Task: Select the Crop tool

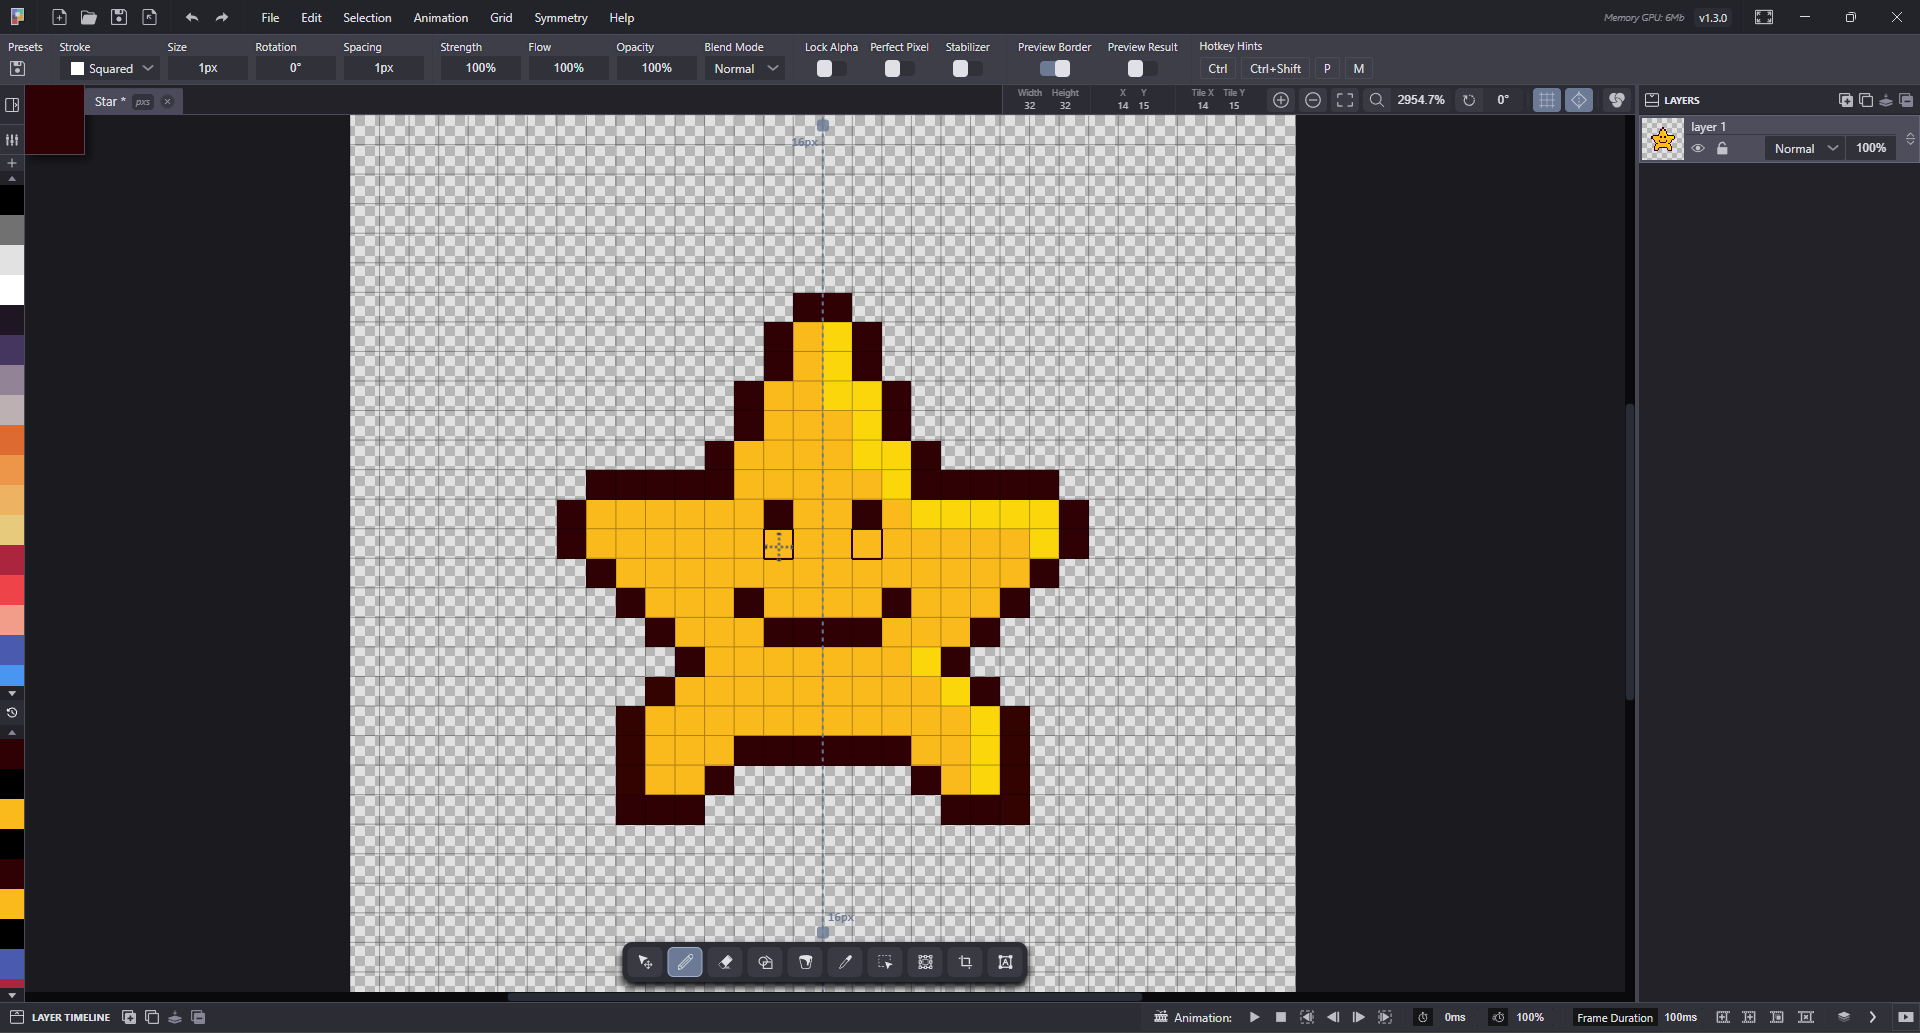Action: [x=965, y=962]
